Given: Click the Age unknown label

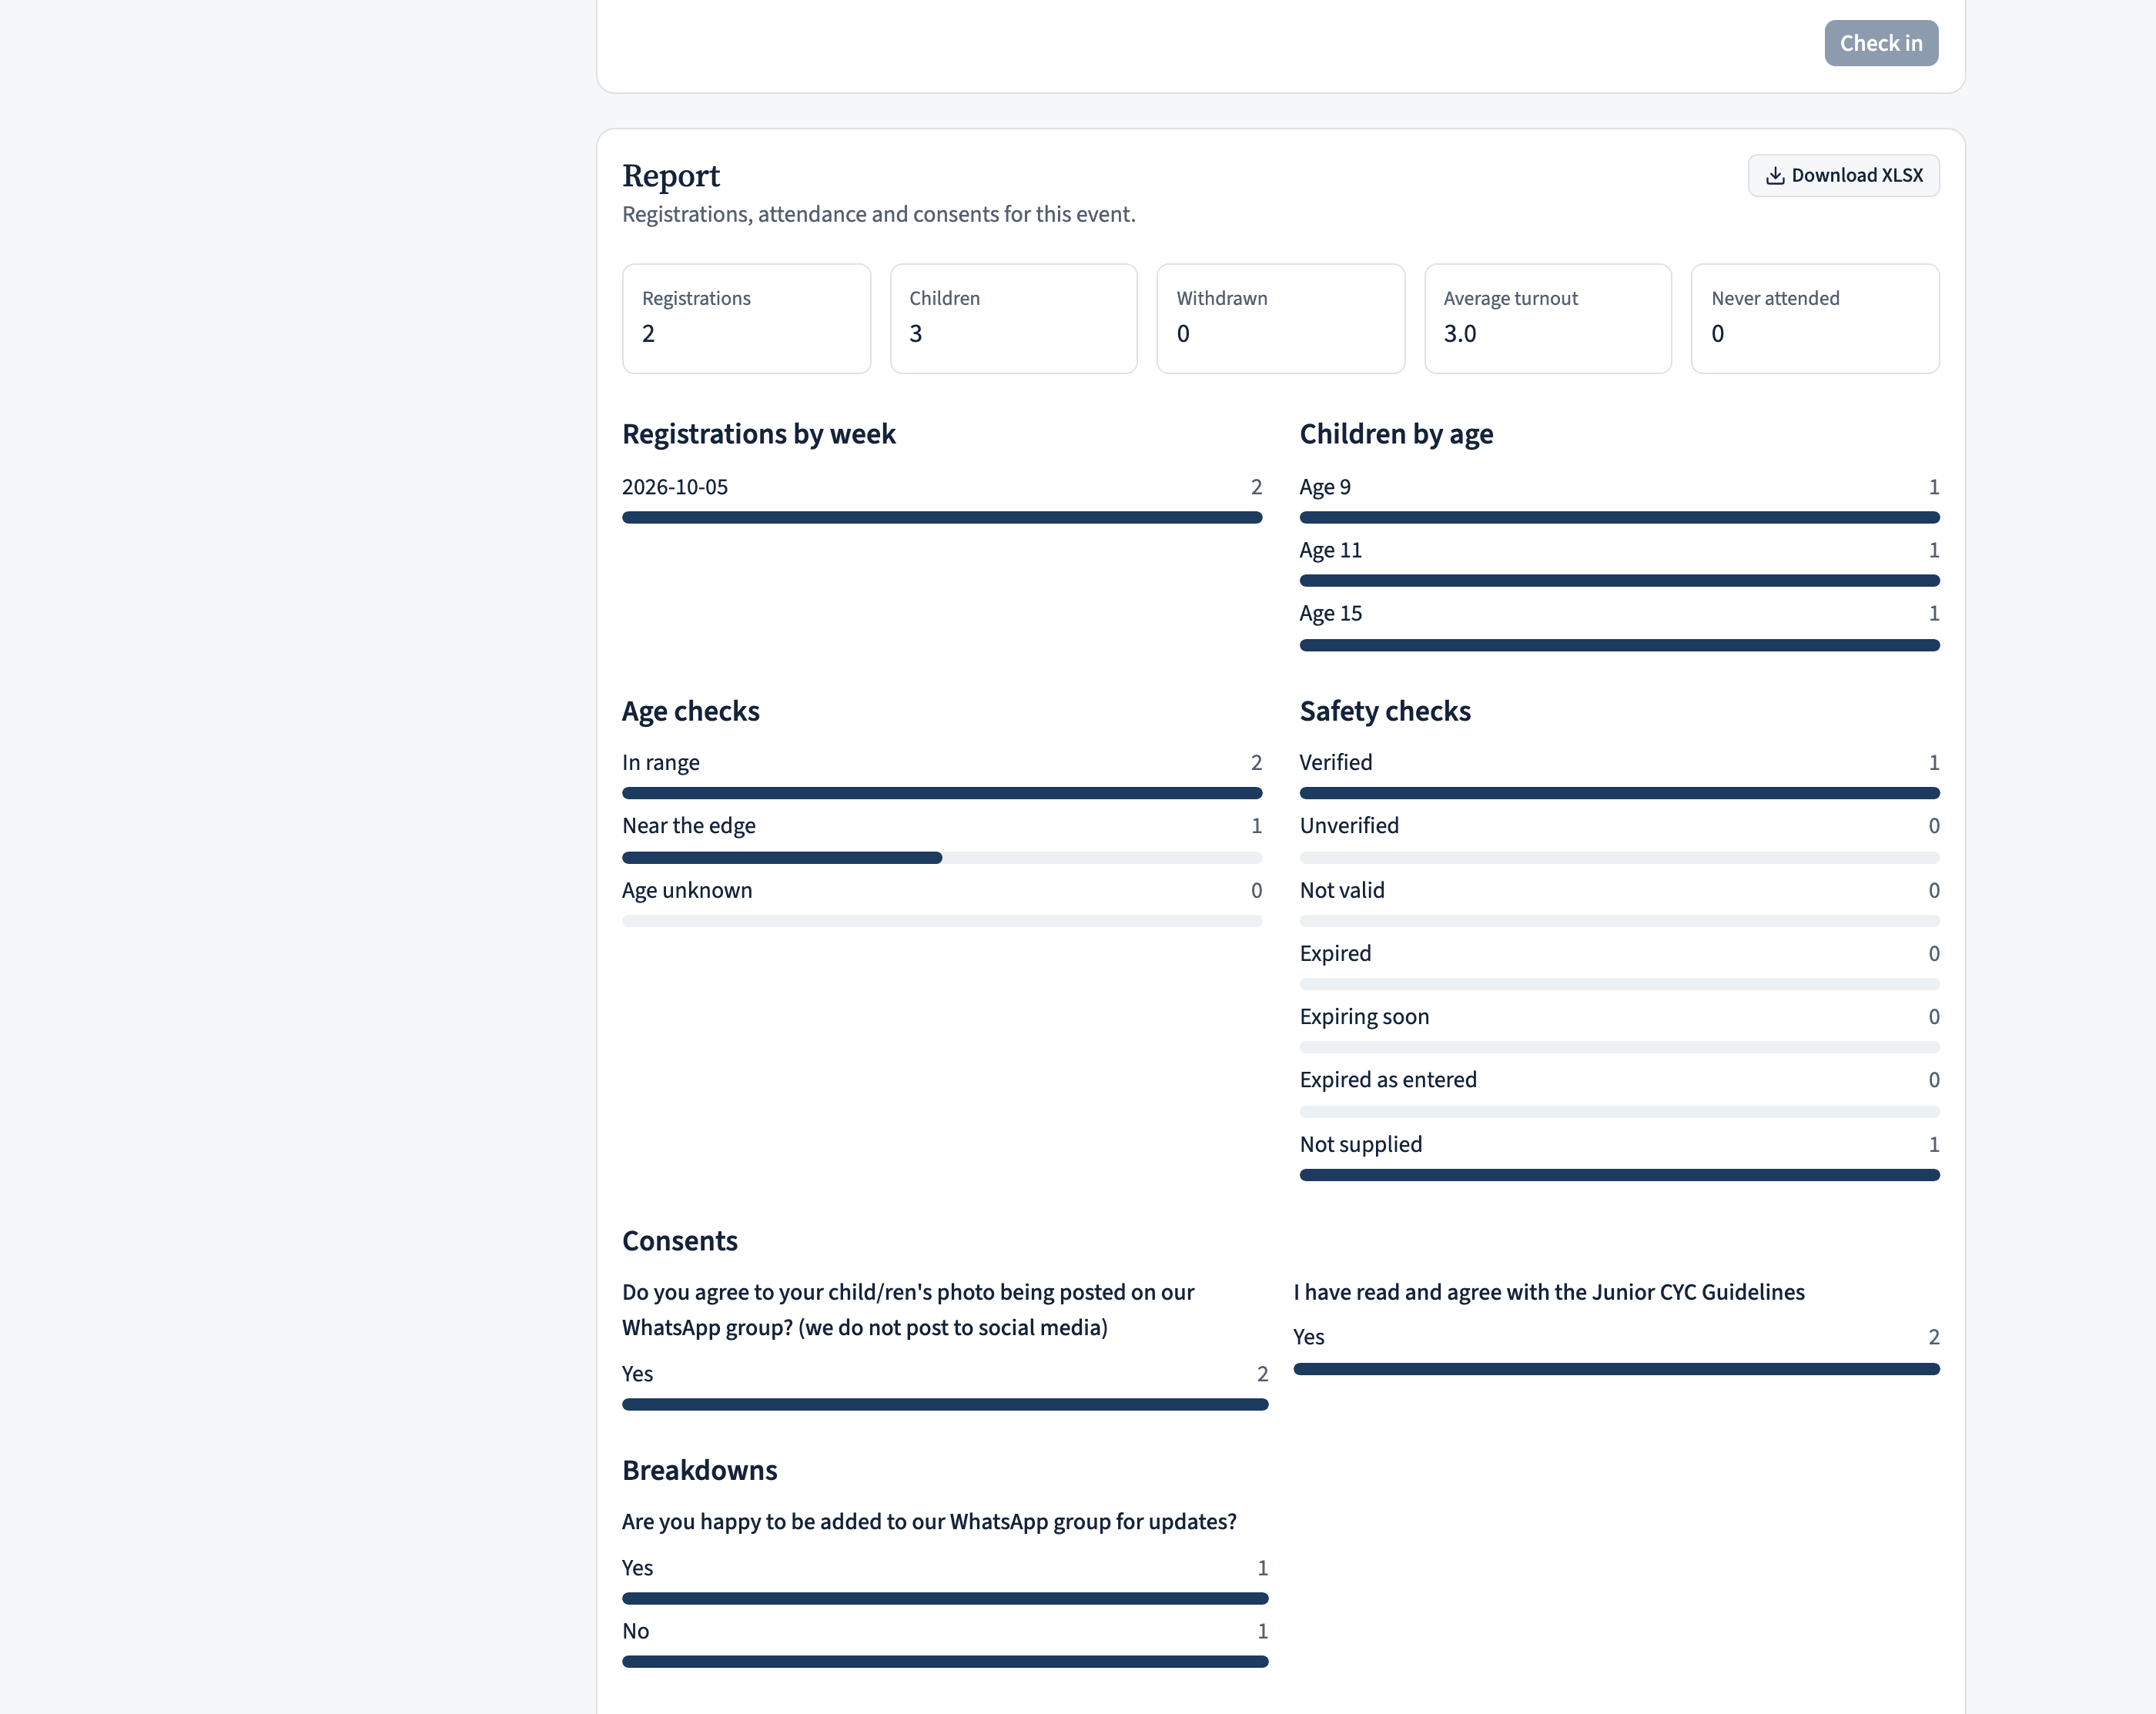Looking at the screenshot, I should 686,890.
